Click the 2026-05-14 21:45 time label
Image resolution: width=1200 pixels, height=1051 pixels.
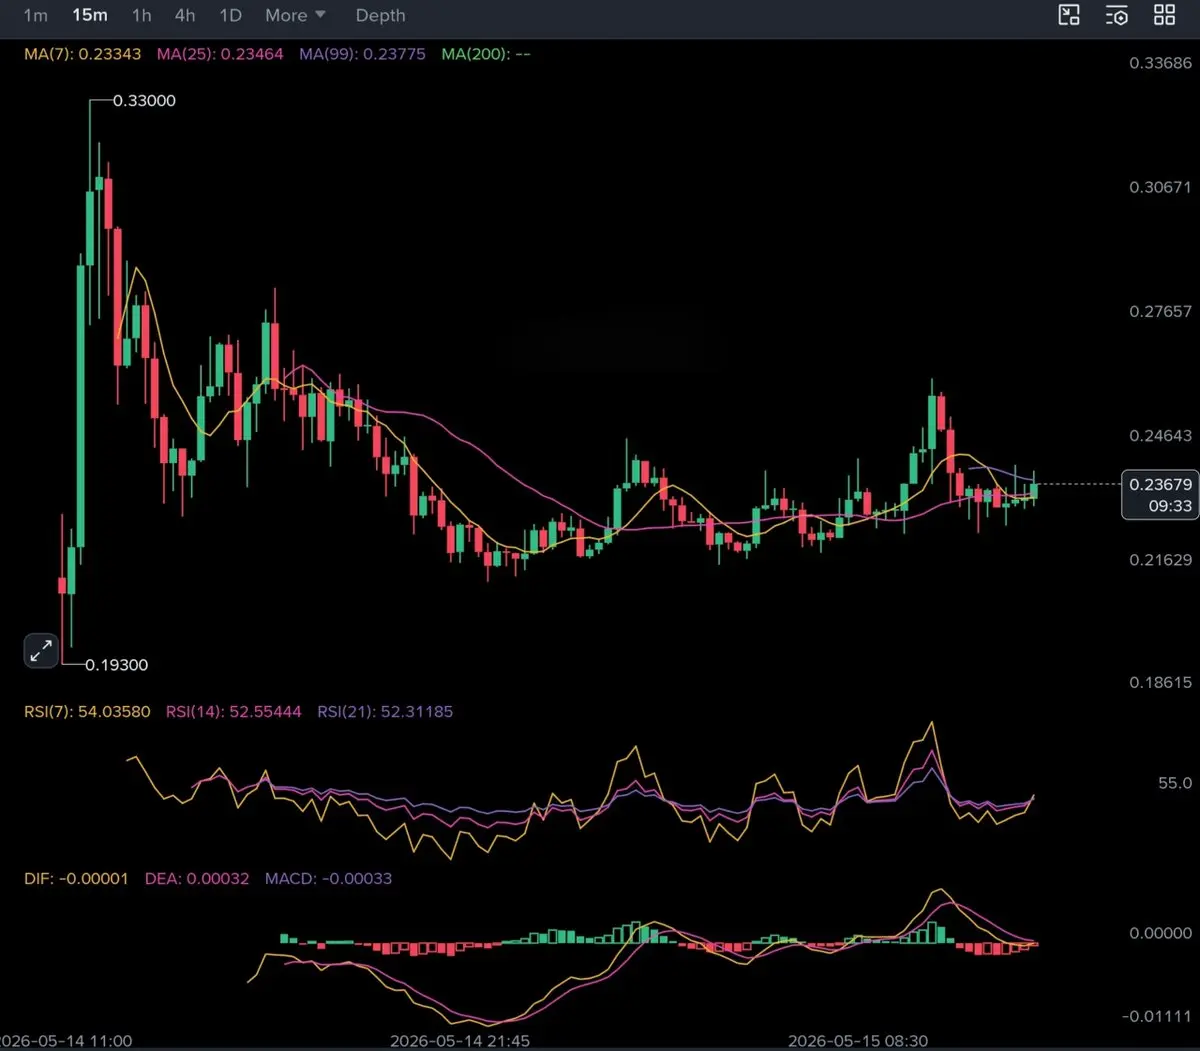[460, 1041]
